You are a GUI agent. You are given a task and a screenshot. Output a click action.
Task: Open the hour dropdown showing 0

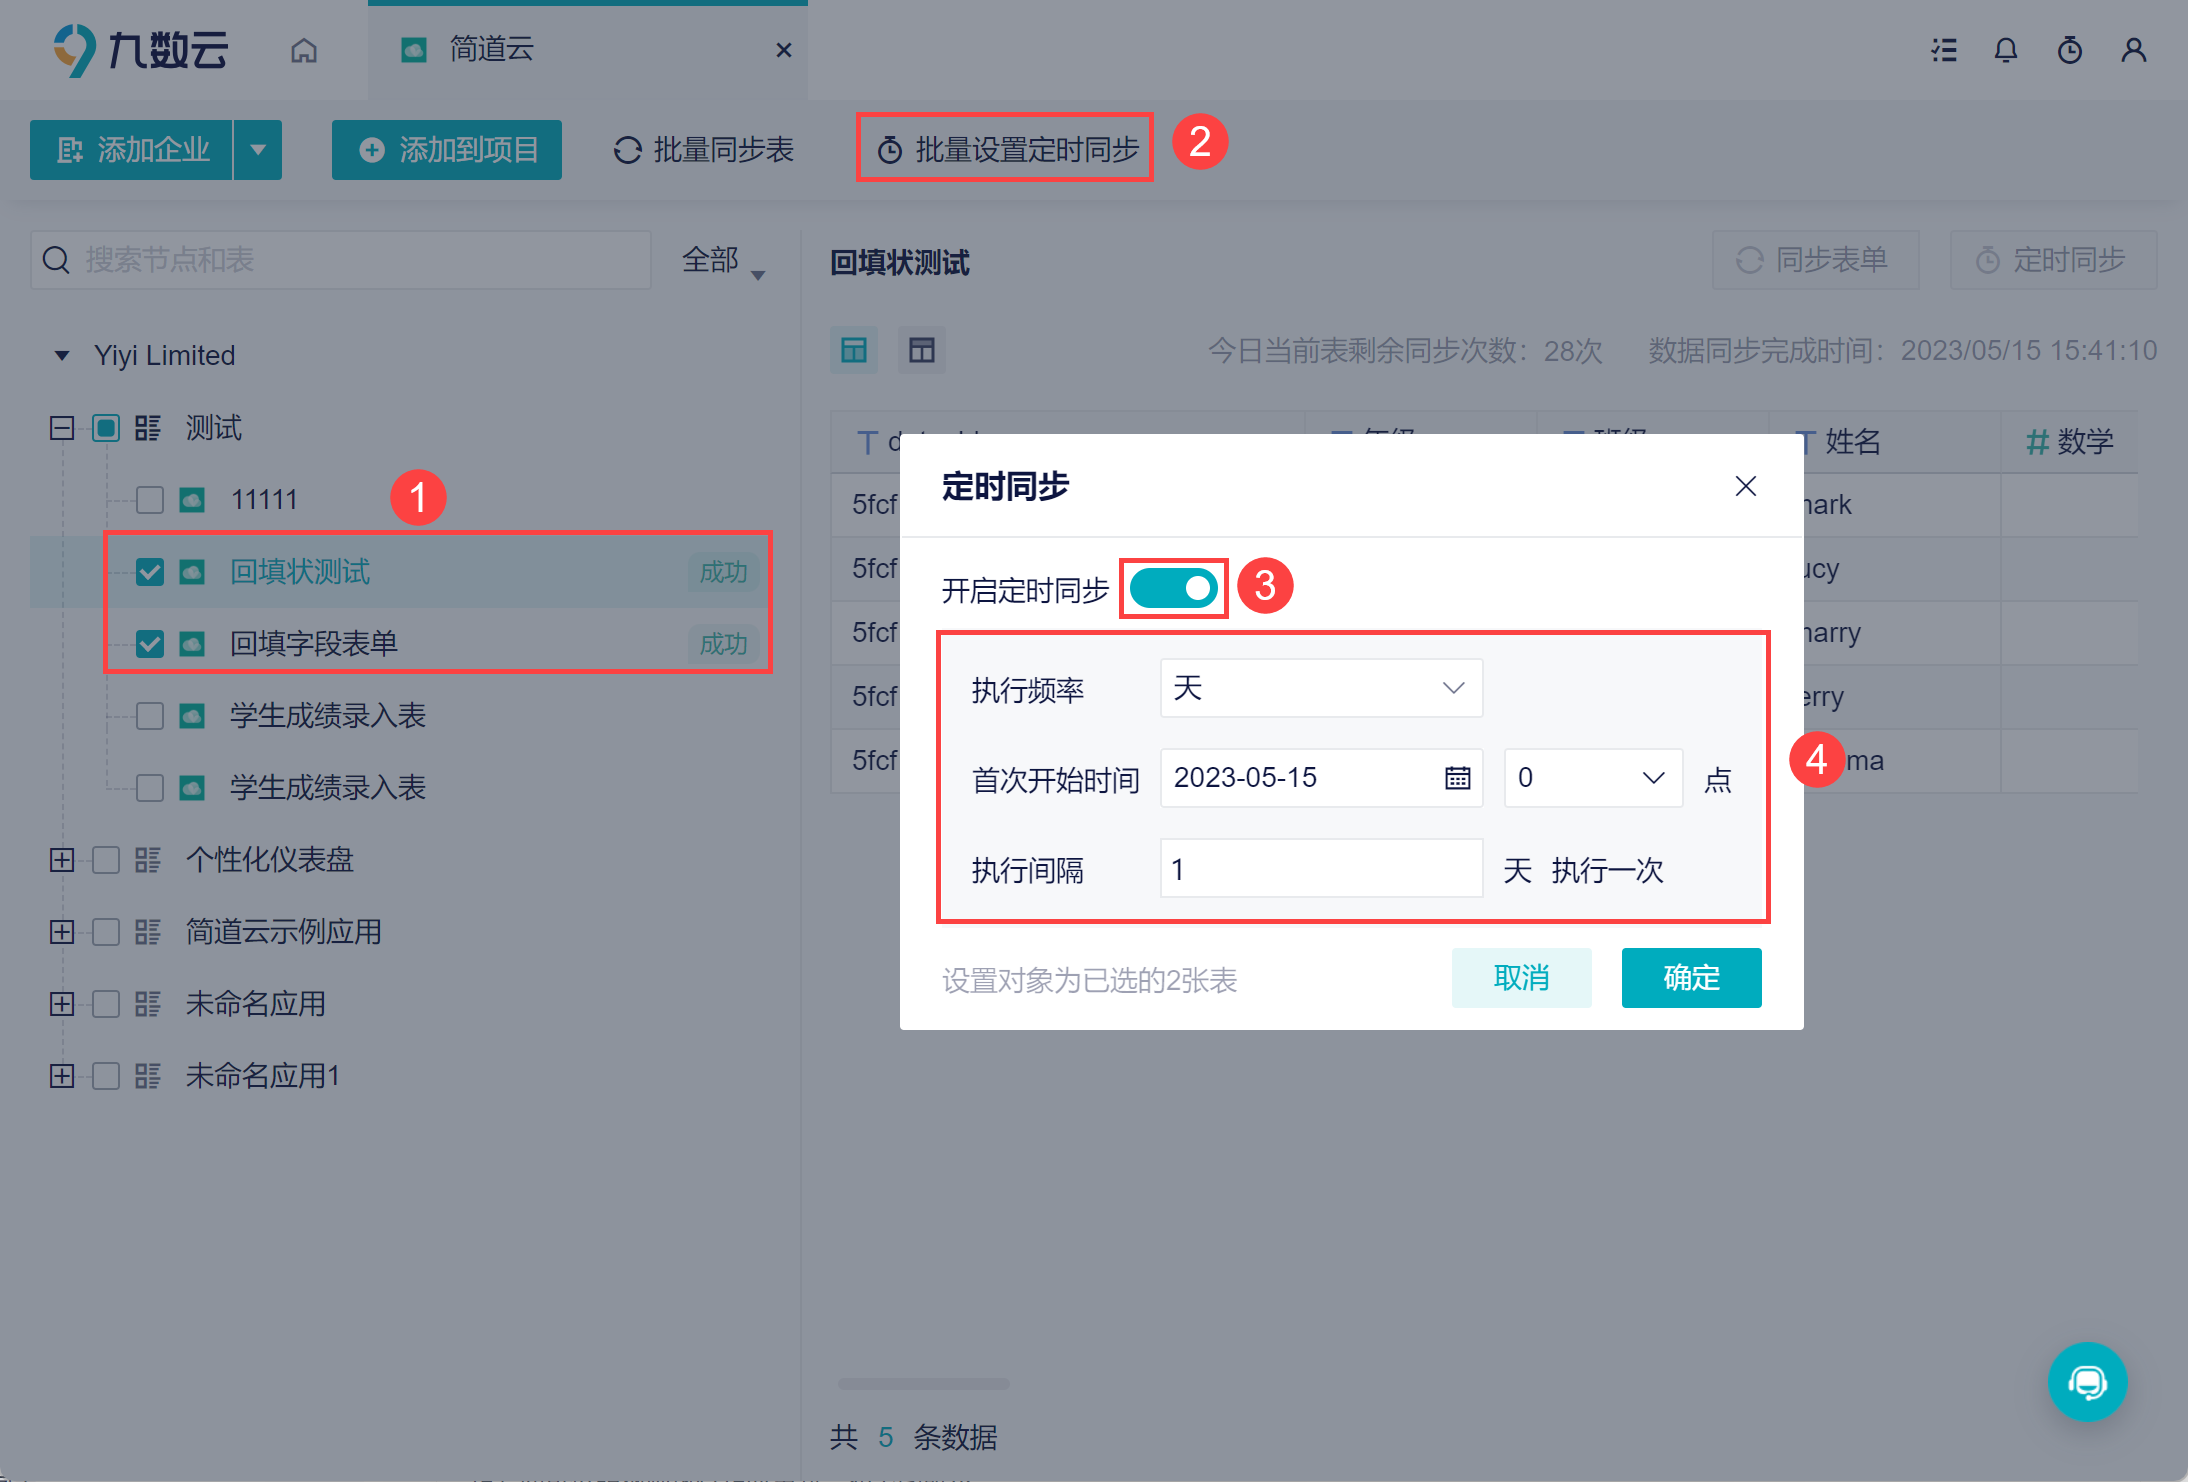coord(1592,778)
